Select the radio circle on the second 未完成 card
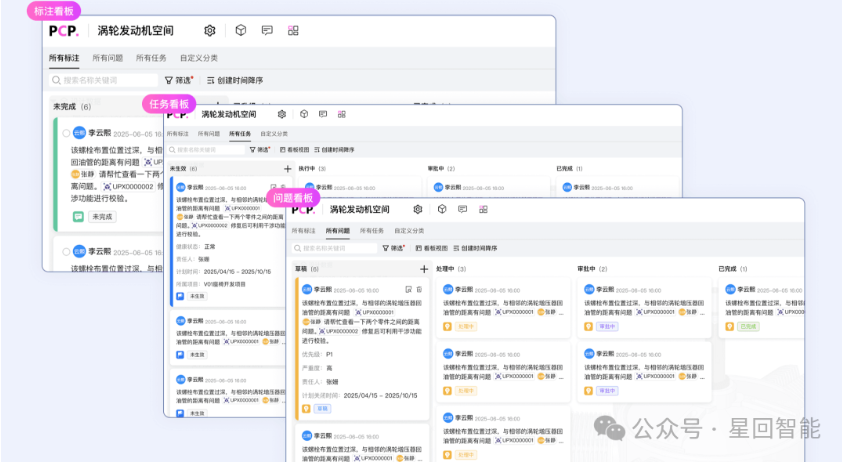Screen dimensions: 842x462 [66, 251]
